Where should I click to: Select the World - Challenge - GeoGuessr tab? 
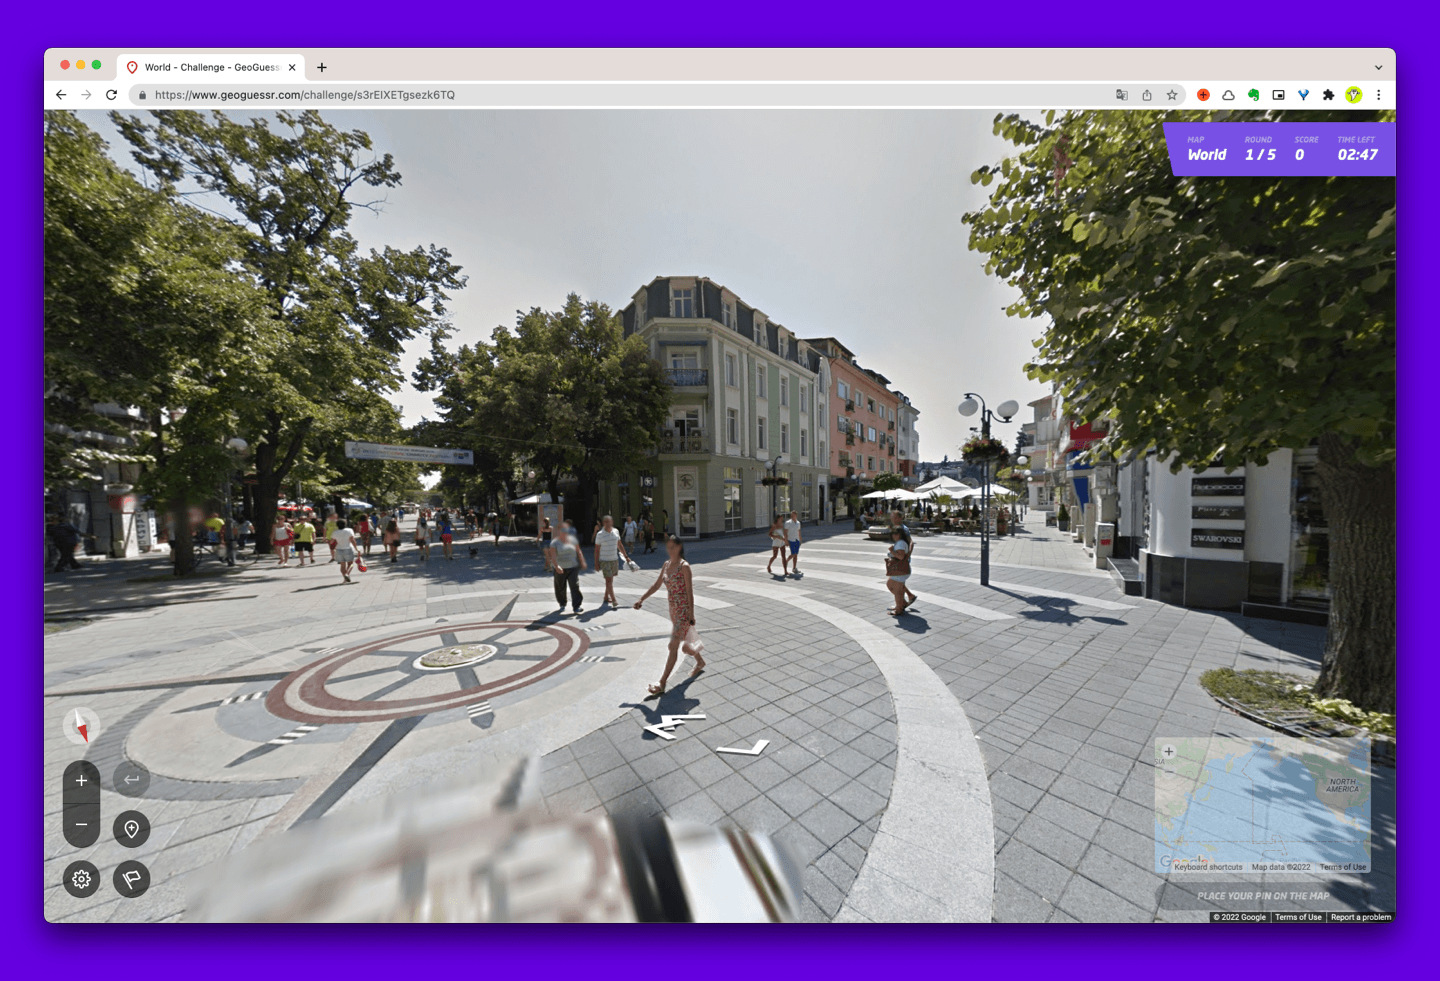210,67
